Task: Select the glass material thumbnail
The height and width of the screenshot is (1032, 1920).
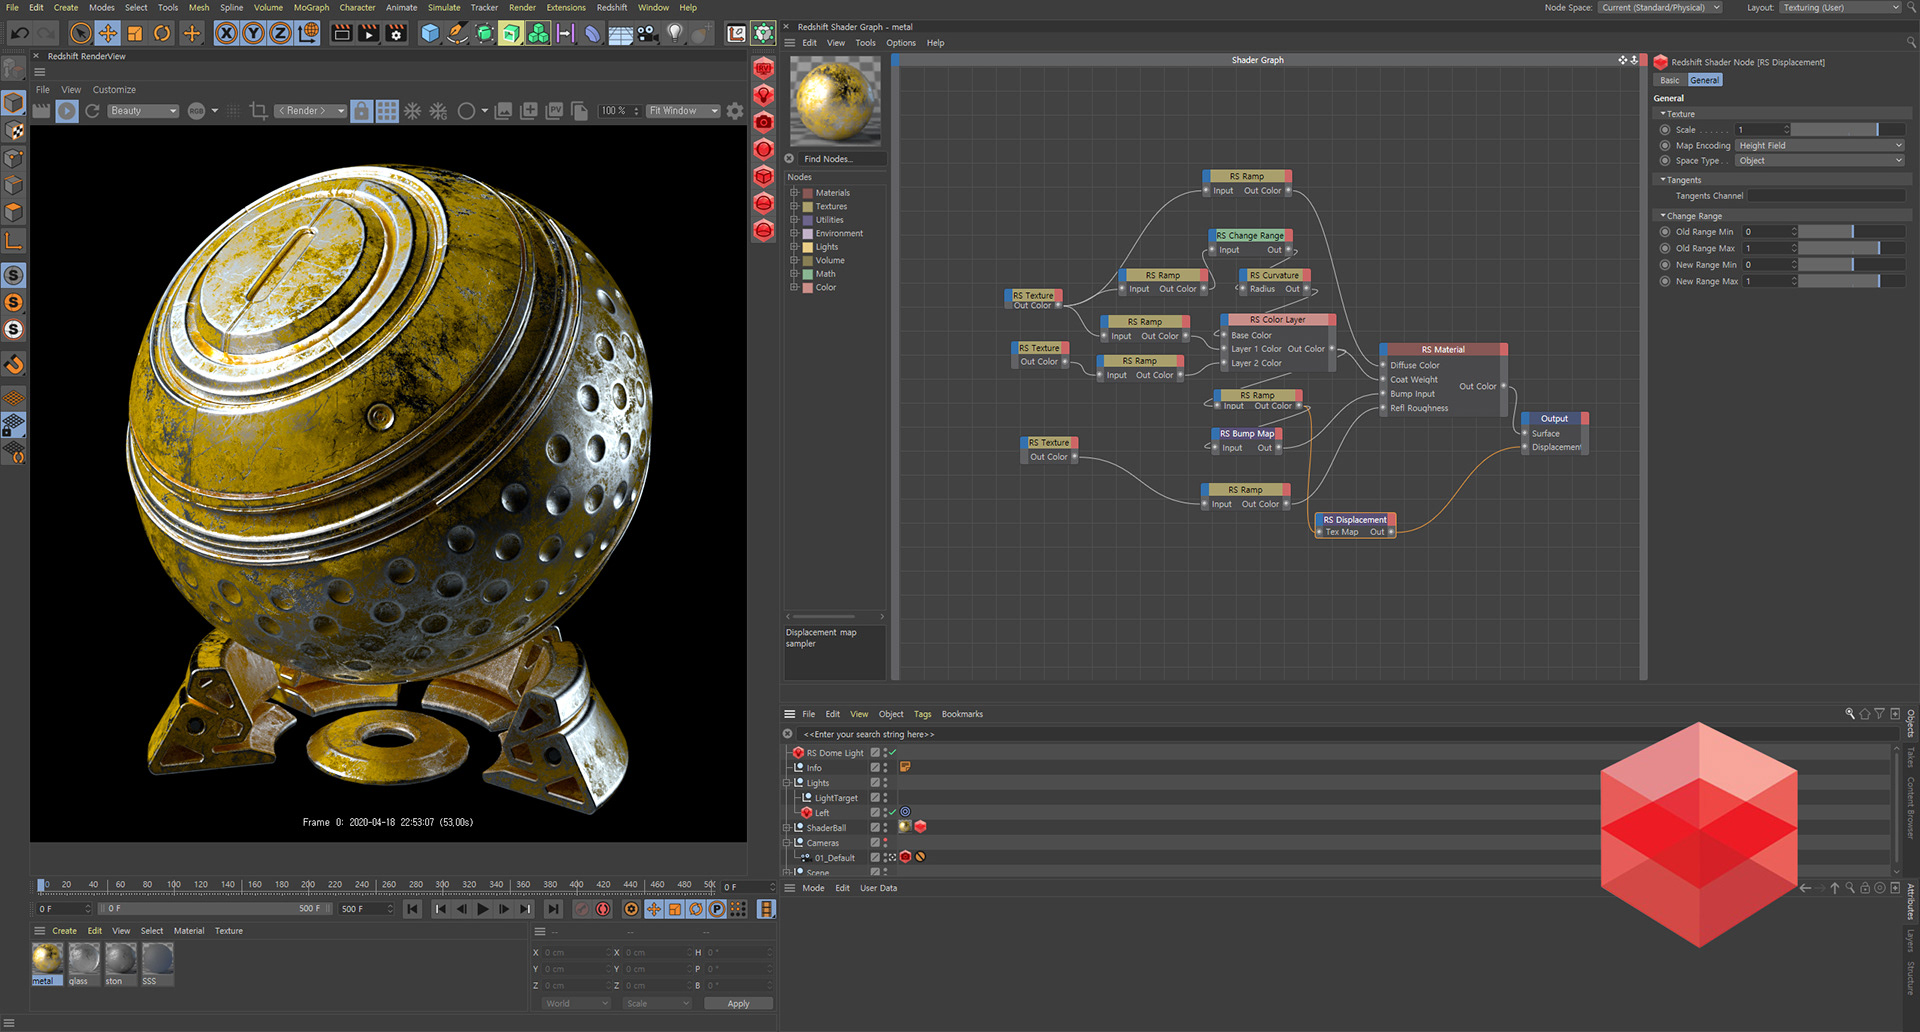Action: (84, 959)
